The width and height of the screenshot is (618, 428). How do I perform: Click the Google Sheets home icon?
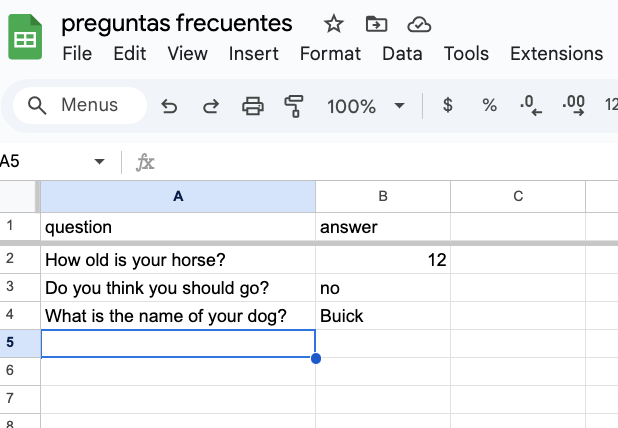(25, 39)
